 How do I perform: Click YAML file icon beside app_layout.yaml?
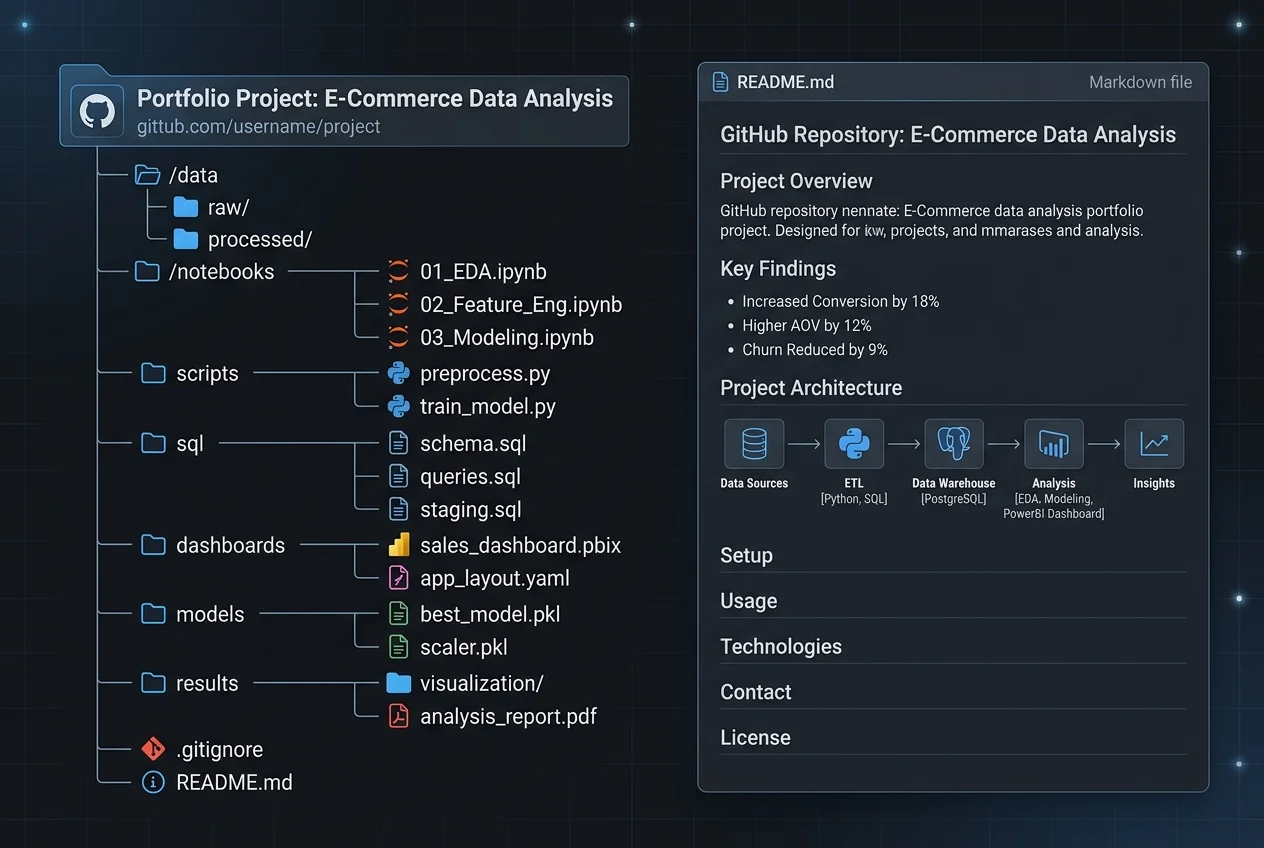pos(398,577)
